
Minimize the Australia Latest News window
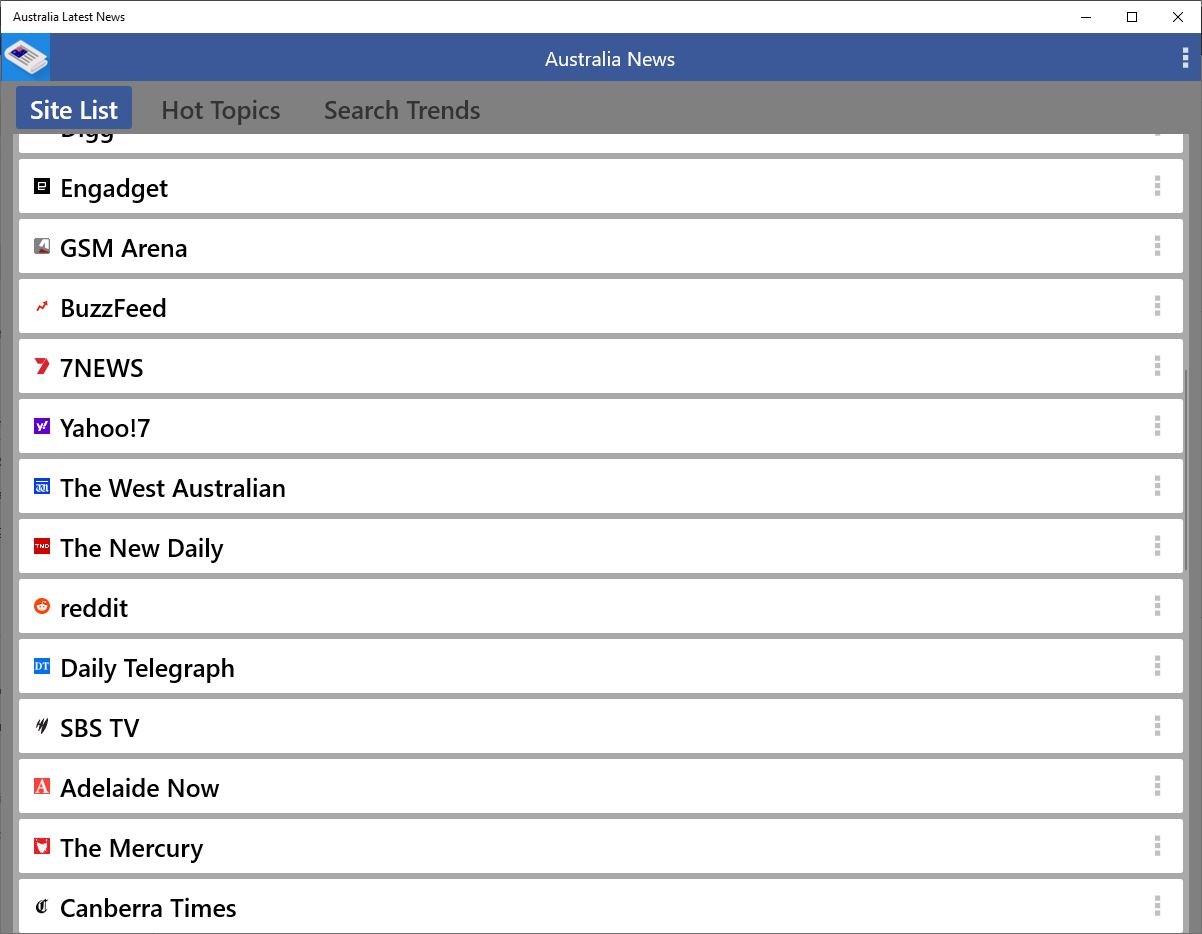[1086, 17]
